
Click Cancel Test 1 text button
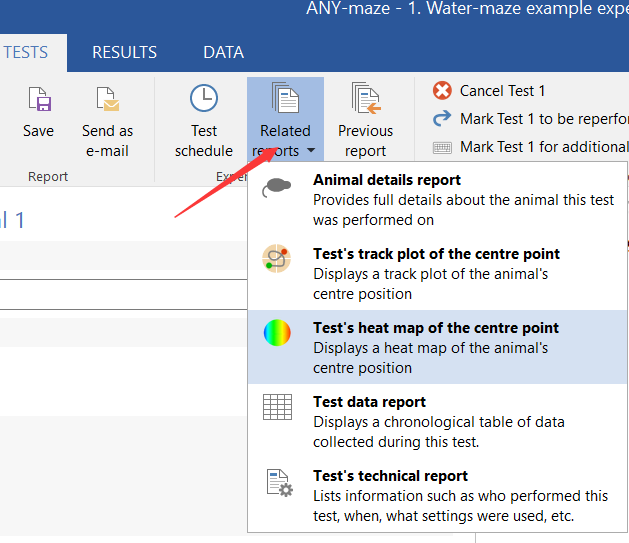pyautogui.click(x=502, y=91)
